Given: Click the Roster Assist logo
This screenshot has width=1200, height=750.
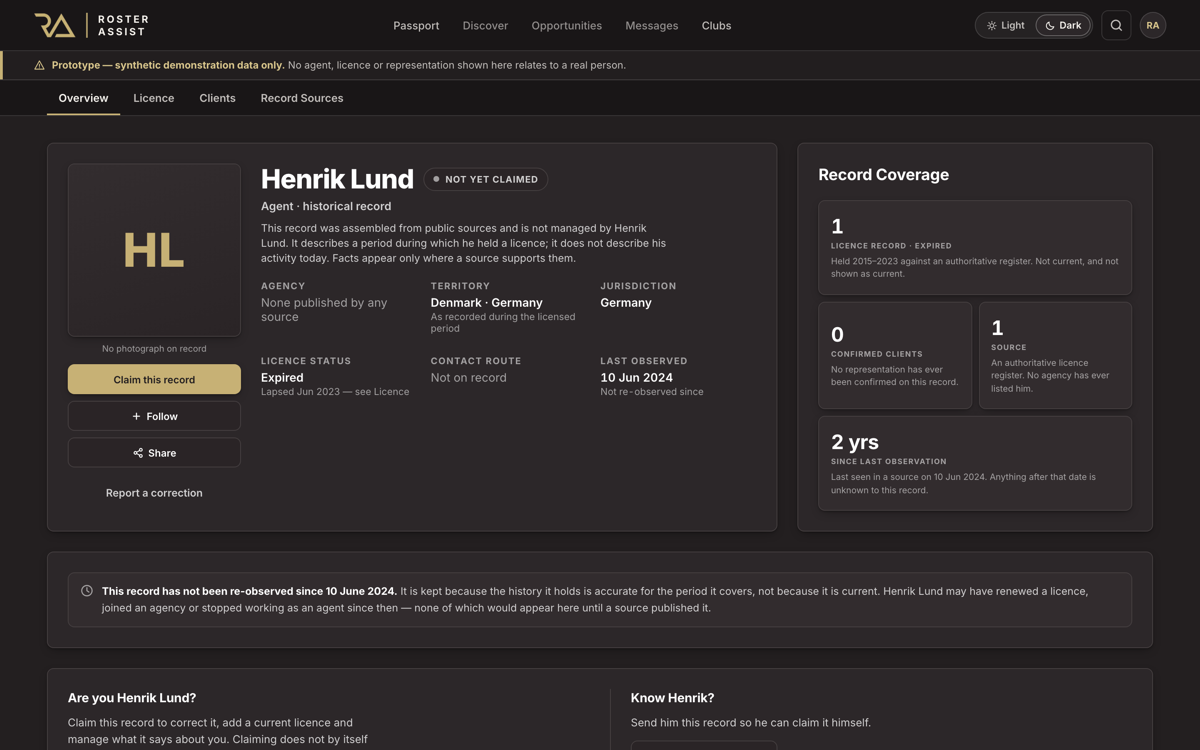Looking at the screenshot, I should 91,26.
